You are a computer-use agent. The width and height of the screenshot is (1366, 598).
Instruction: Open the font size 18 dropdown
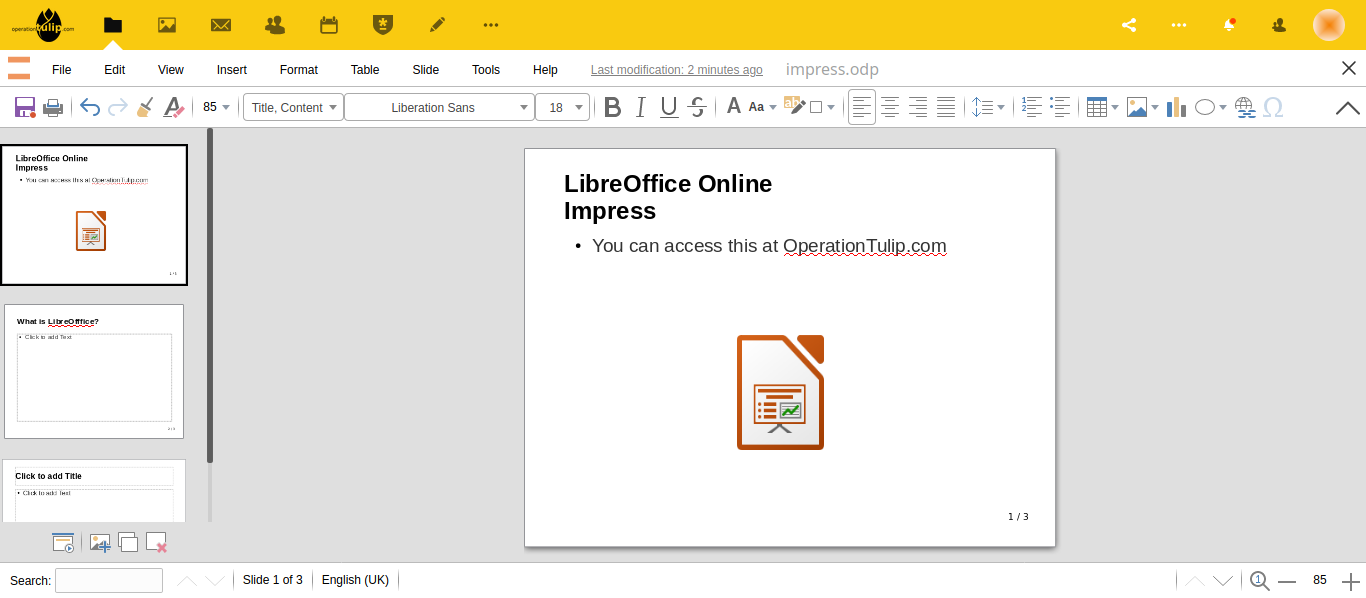pyautogui.click(x=562, y=107)
